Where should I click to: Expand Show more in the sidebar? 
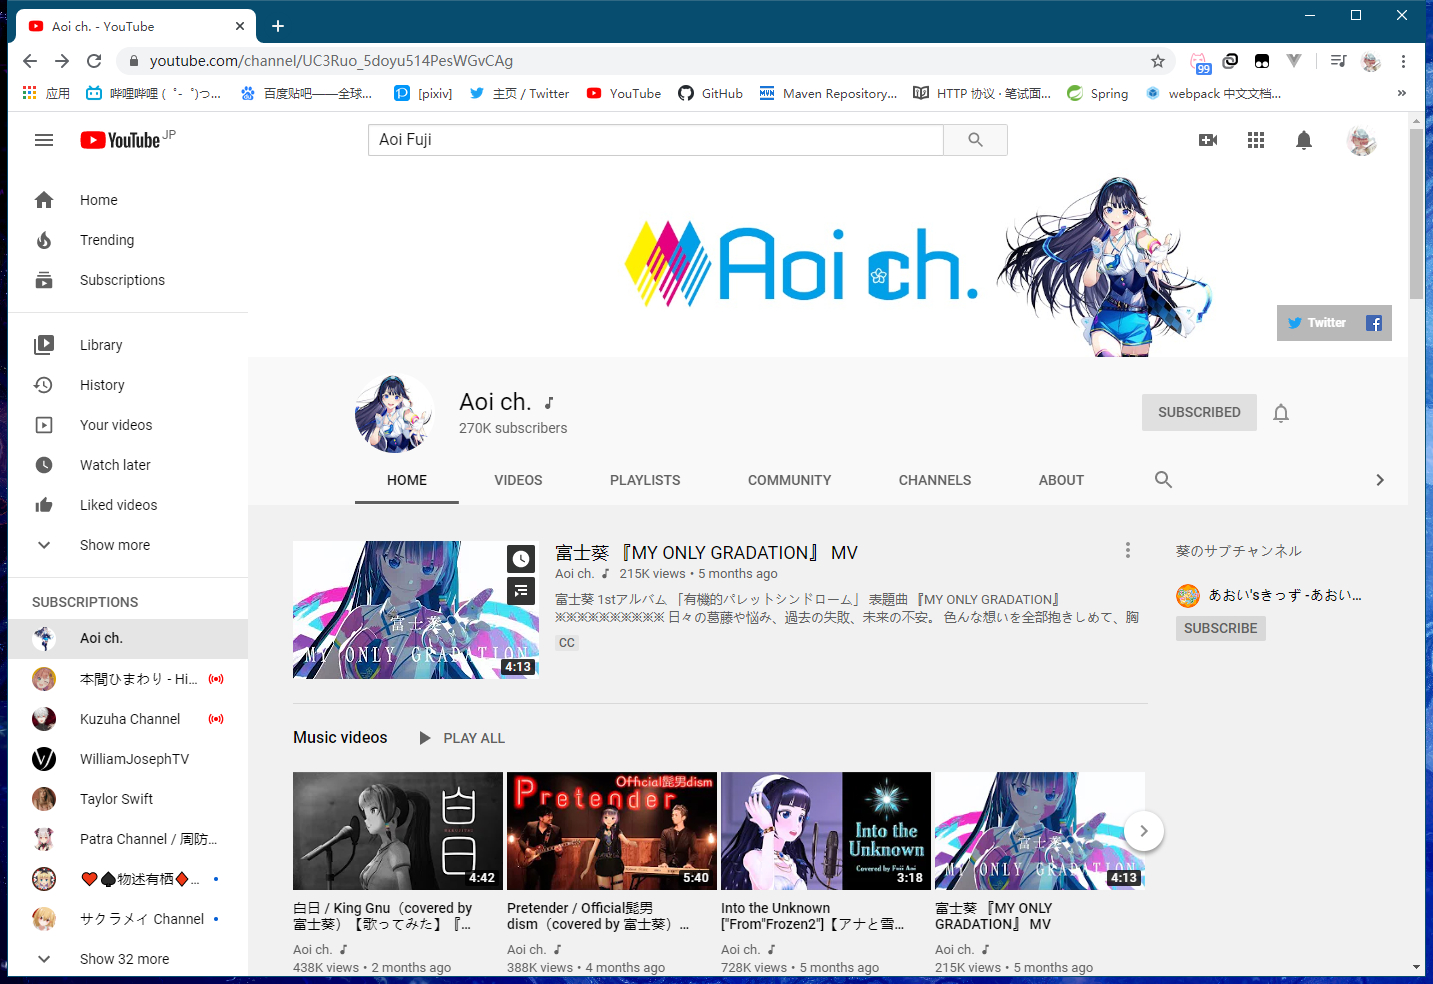(128, 545)
